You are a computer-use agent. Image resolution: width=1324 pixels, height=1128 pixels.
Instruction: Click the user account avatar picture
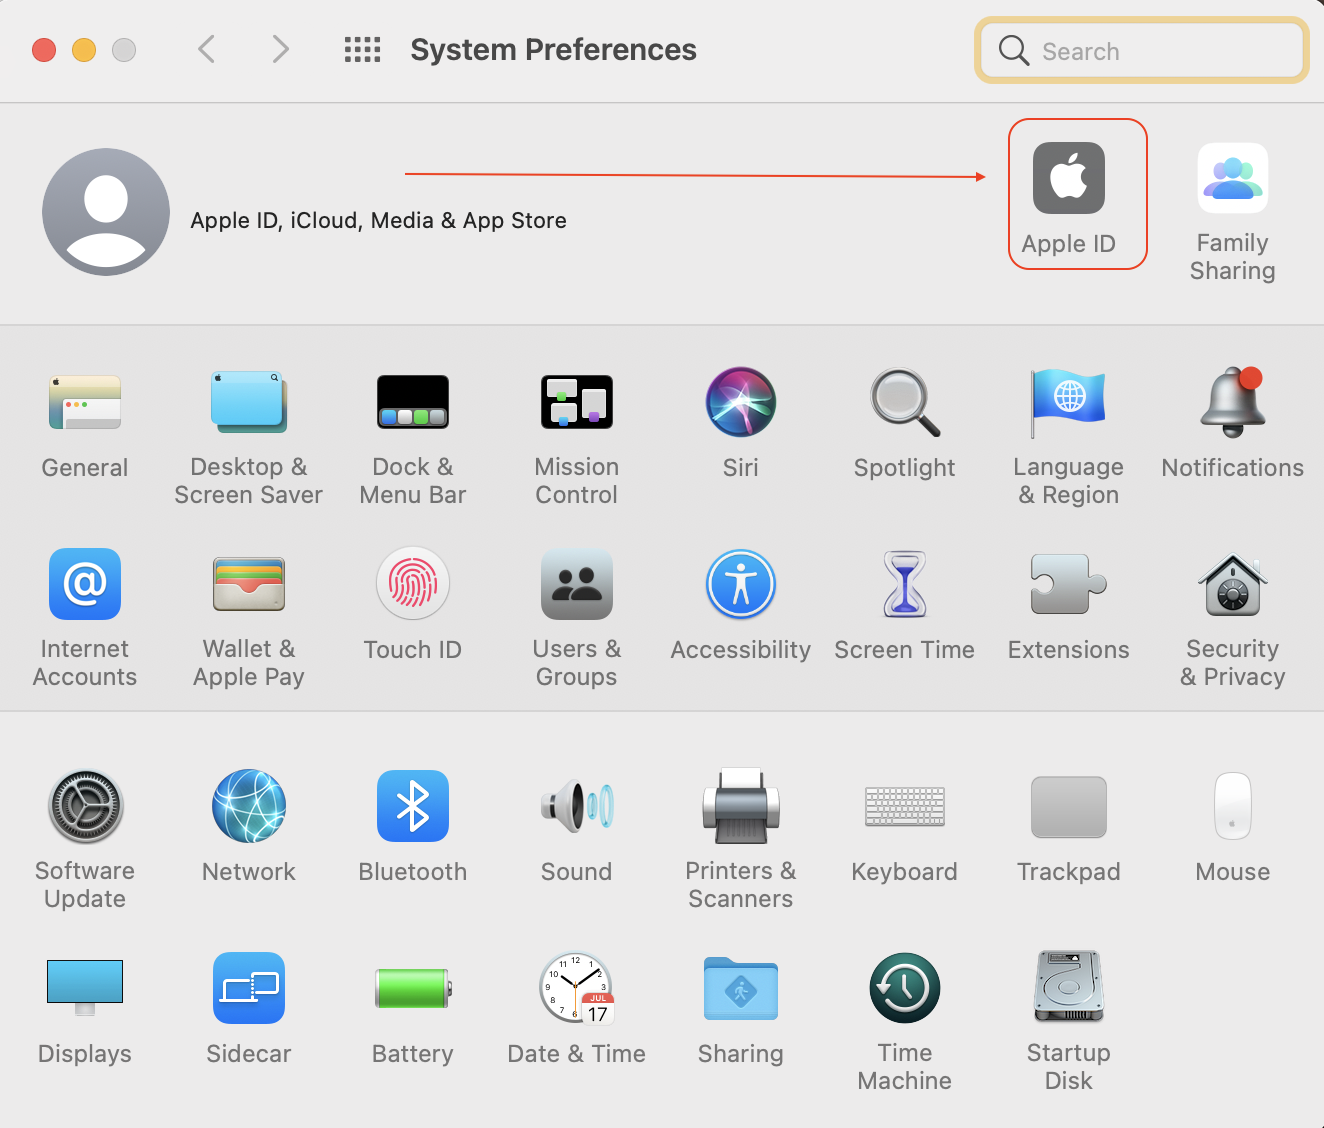[106, 212]
